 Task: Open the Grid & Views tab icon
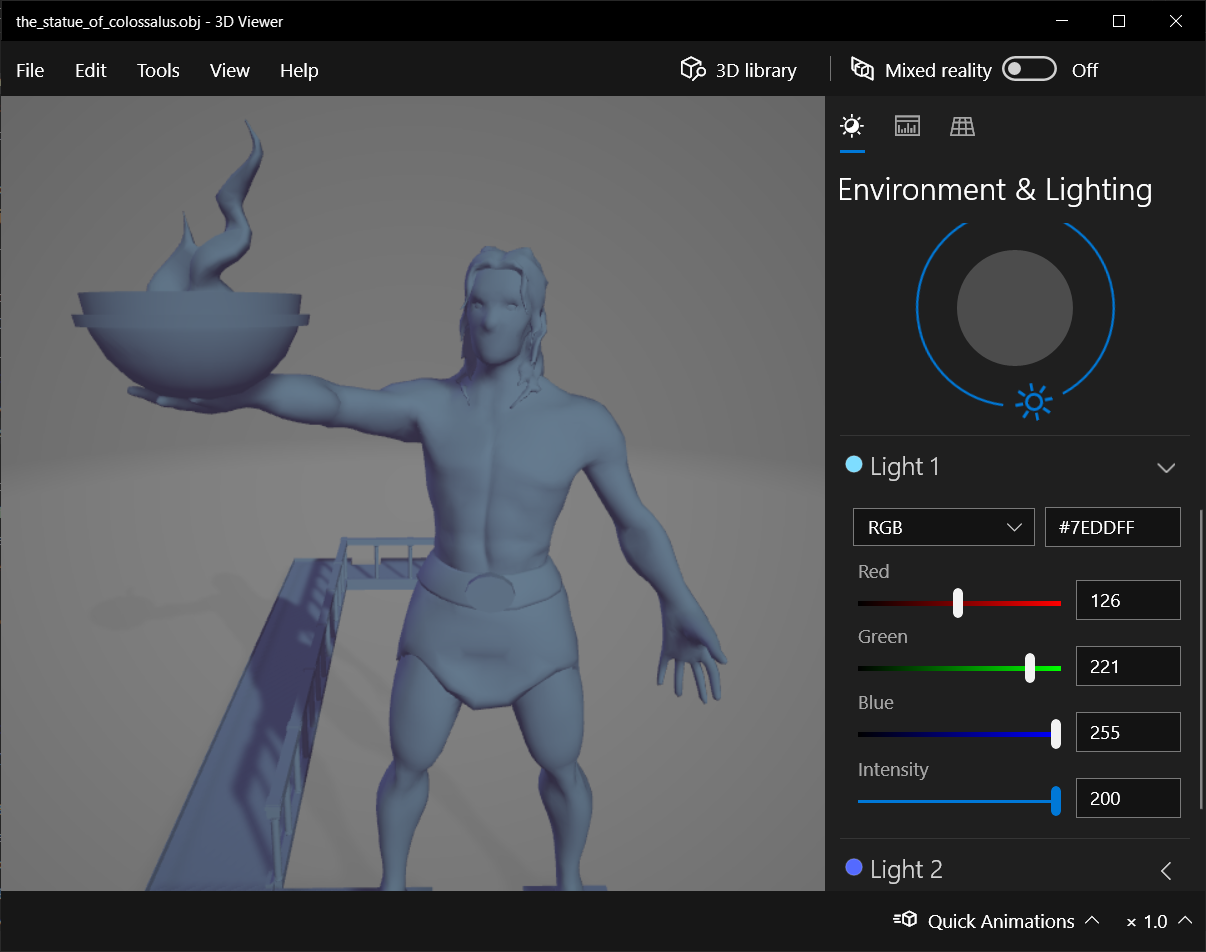click(962, 126)
